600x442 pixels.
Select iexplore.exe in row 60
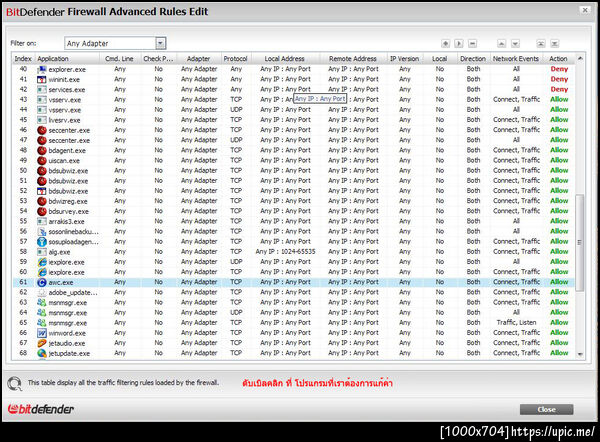coord(66,272)
